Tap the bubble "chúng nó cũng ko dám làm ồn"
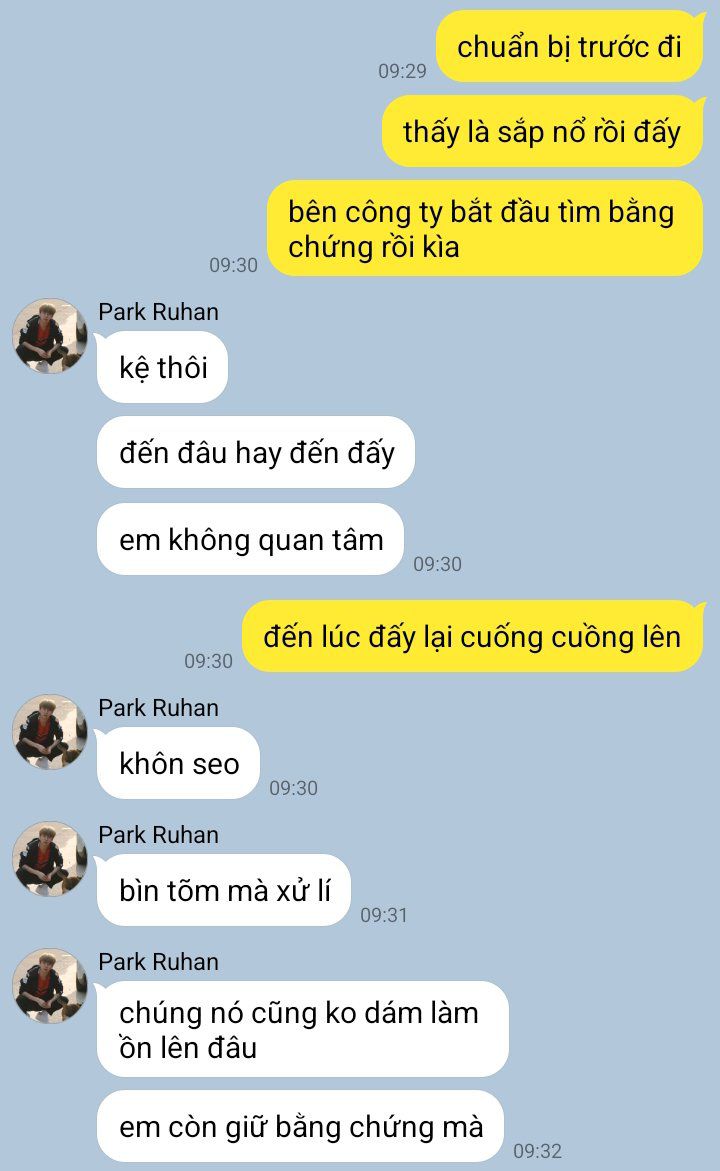 point(302,1029)
